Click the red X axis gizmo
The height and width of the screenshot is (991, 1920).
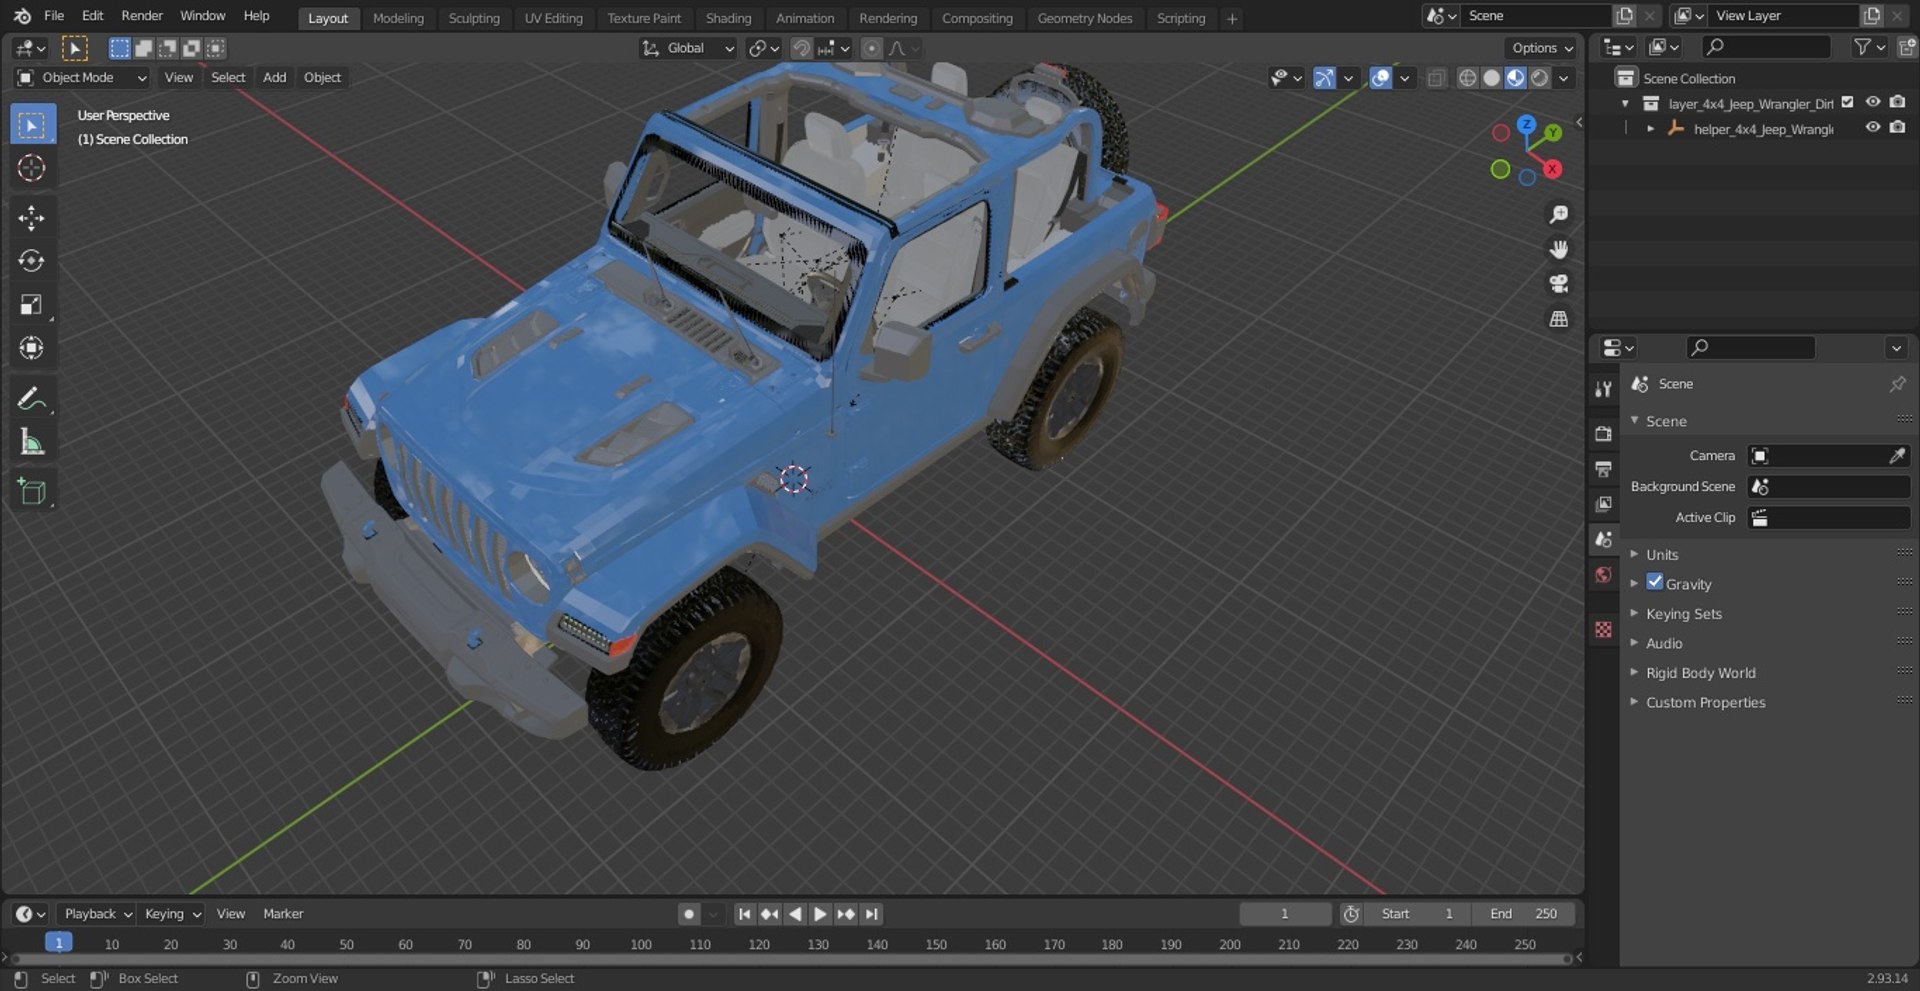coord(1552,169)
